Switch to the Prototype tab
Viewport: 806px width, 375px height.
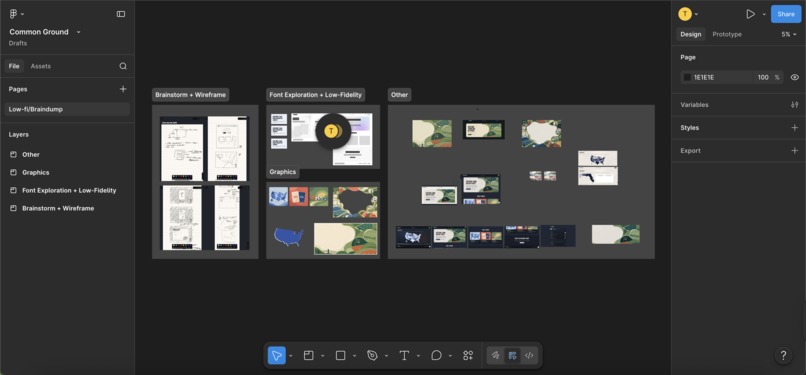(x=727, y=34)
